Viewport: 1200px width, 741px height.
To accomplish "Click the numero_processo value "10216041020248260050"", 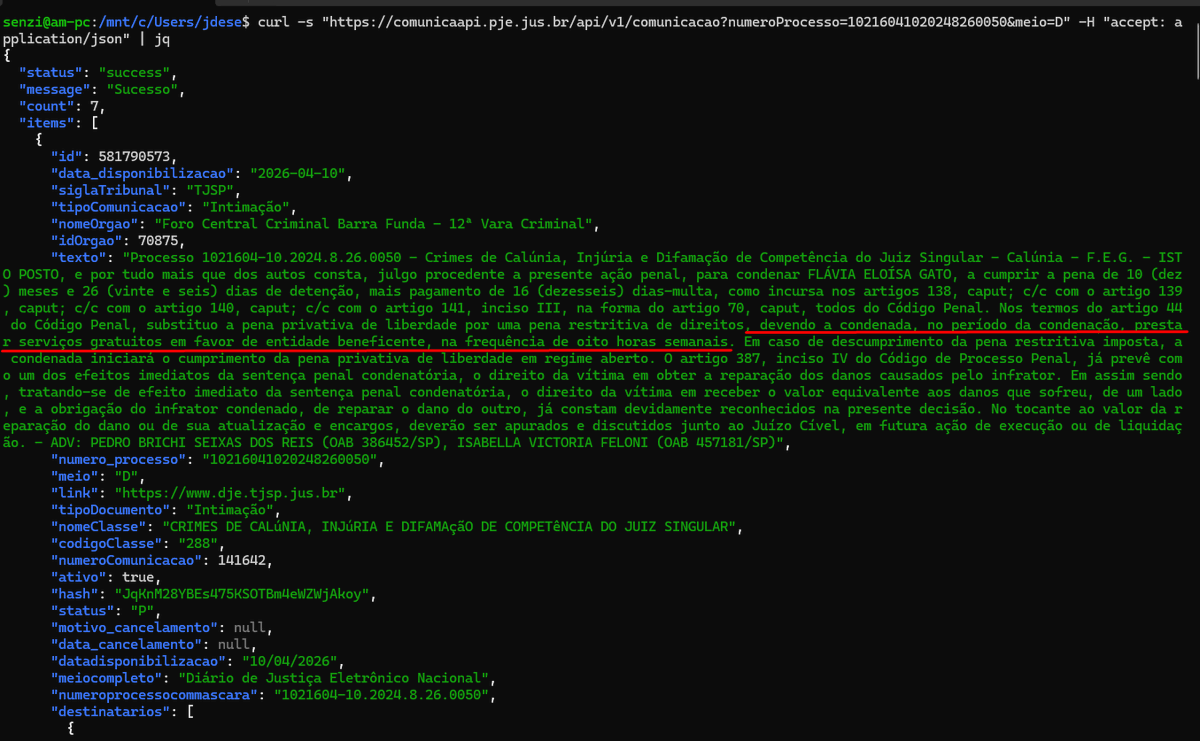I will click(x=289, y=461).
